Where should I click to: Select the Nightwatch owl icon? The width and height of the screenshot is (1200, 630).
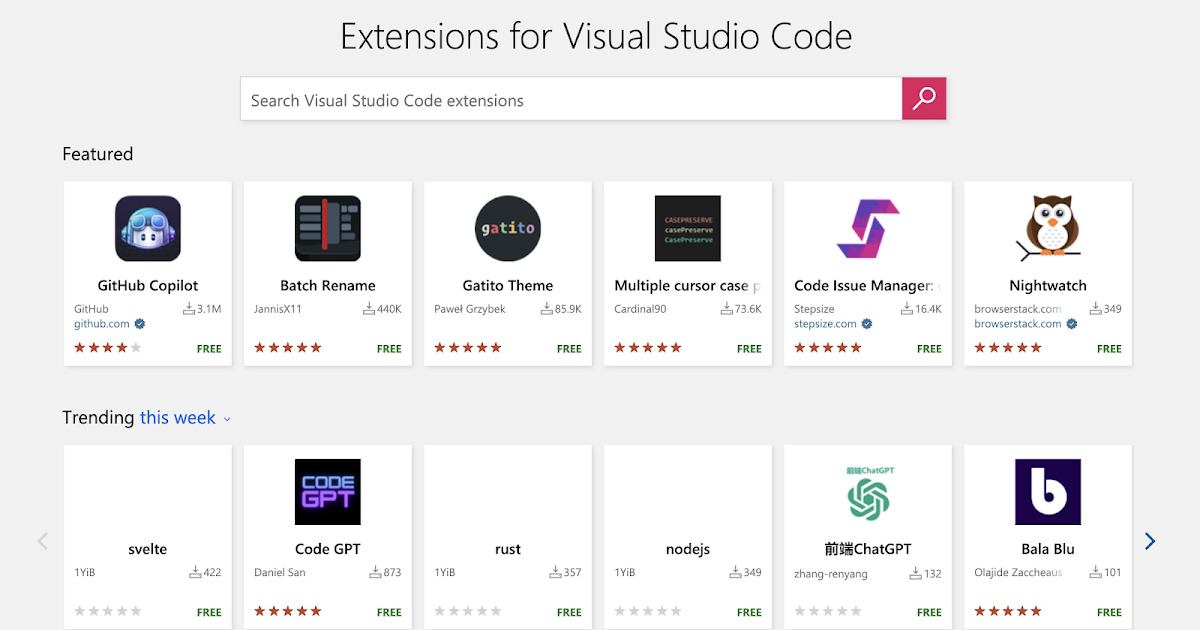pos(1047,228)
